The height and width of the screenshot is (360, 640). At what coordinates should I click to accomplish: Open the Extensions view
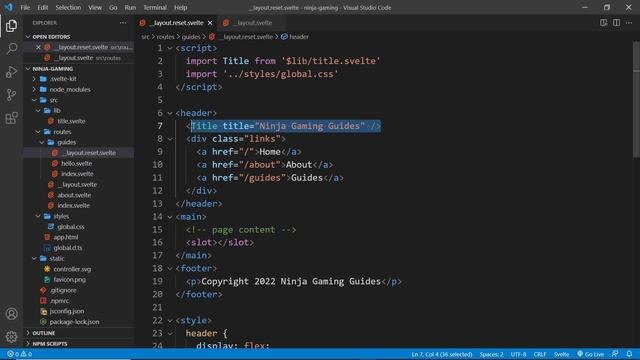(x=11, y=118)
